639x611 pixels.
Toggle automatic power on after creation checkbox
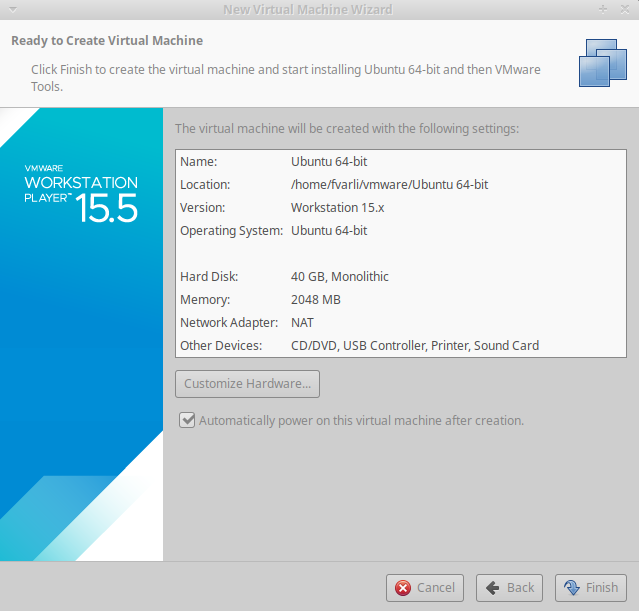[x=187, y=420]
